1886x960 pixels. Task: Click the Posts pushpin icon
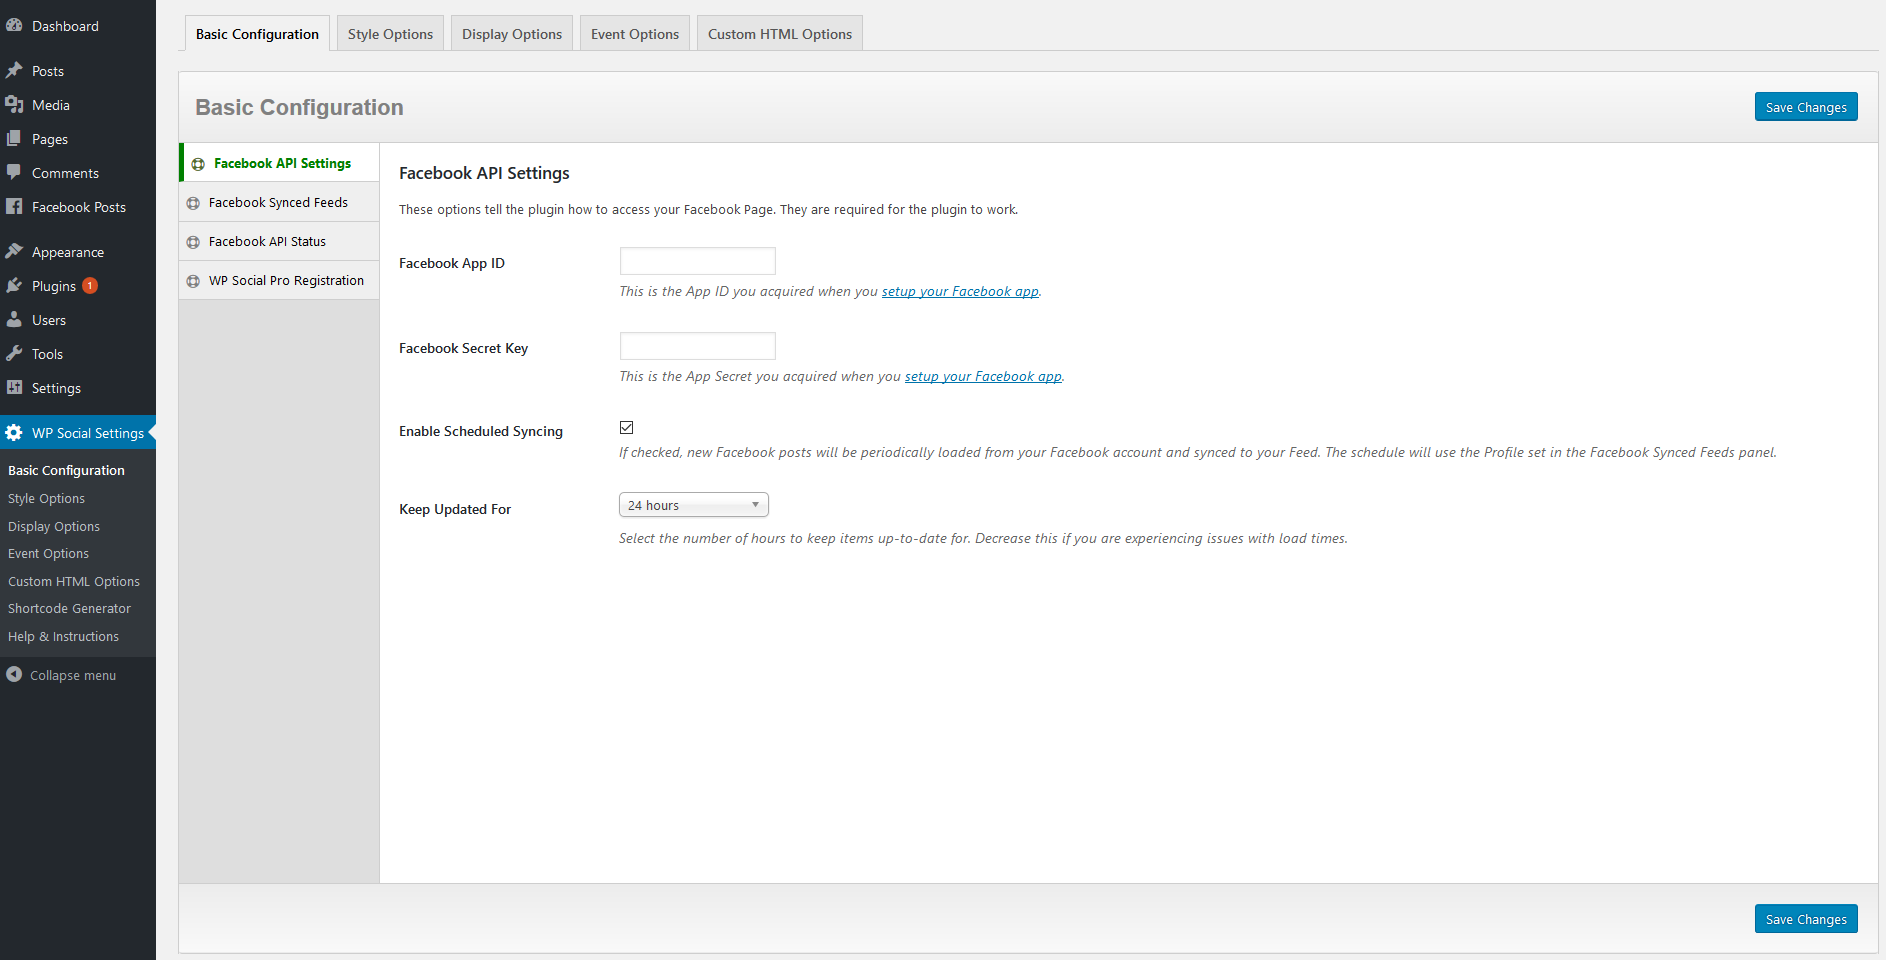[x=14, y=70]
